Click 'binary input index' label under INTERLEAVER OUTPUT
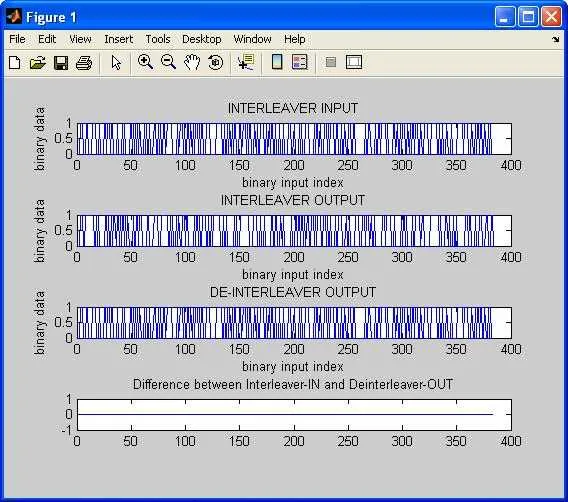The height and width of the screenshot is (502, 568). click(293, 275)
